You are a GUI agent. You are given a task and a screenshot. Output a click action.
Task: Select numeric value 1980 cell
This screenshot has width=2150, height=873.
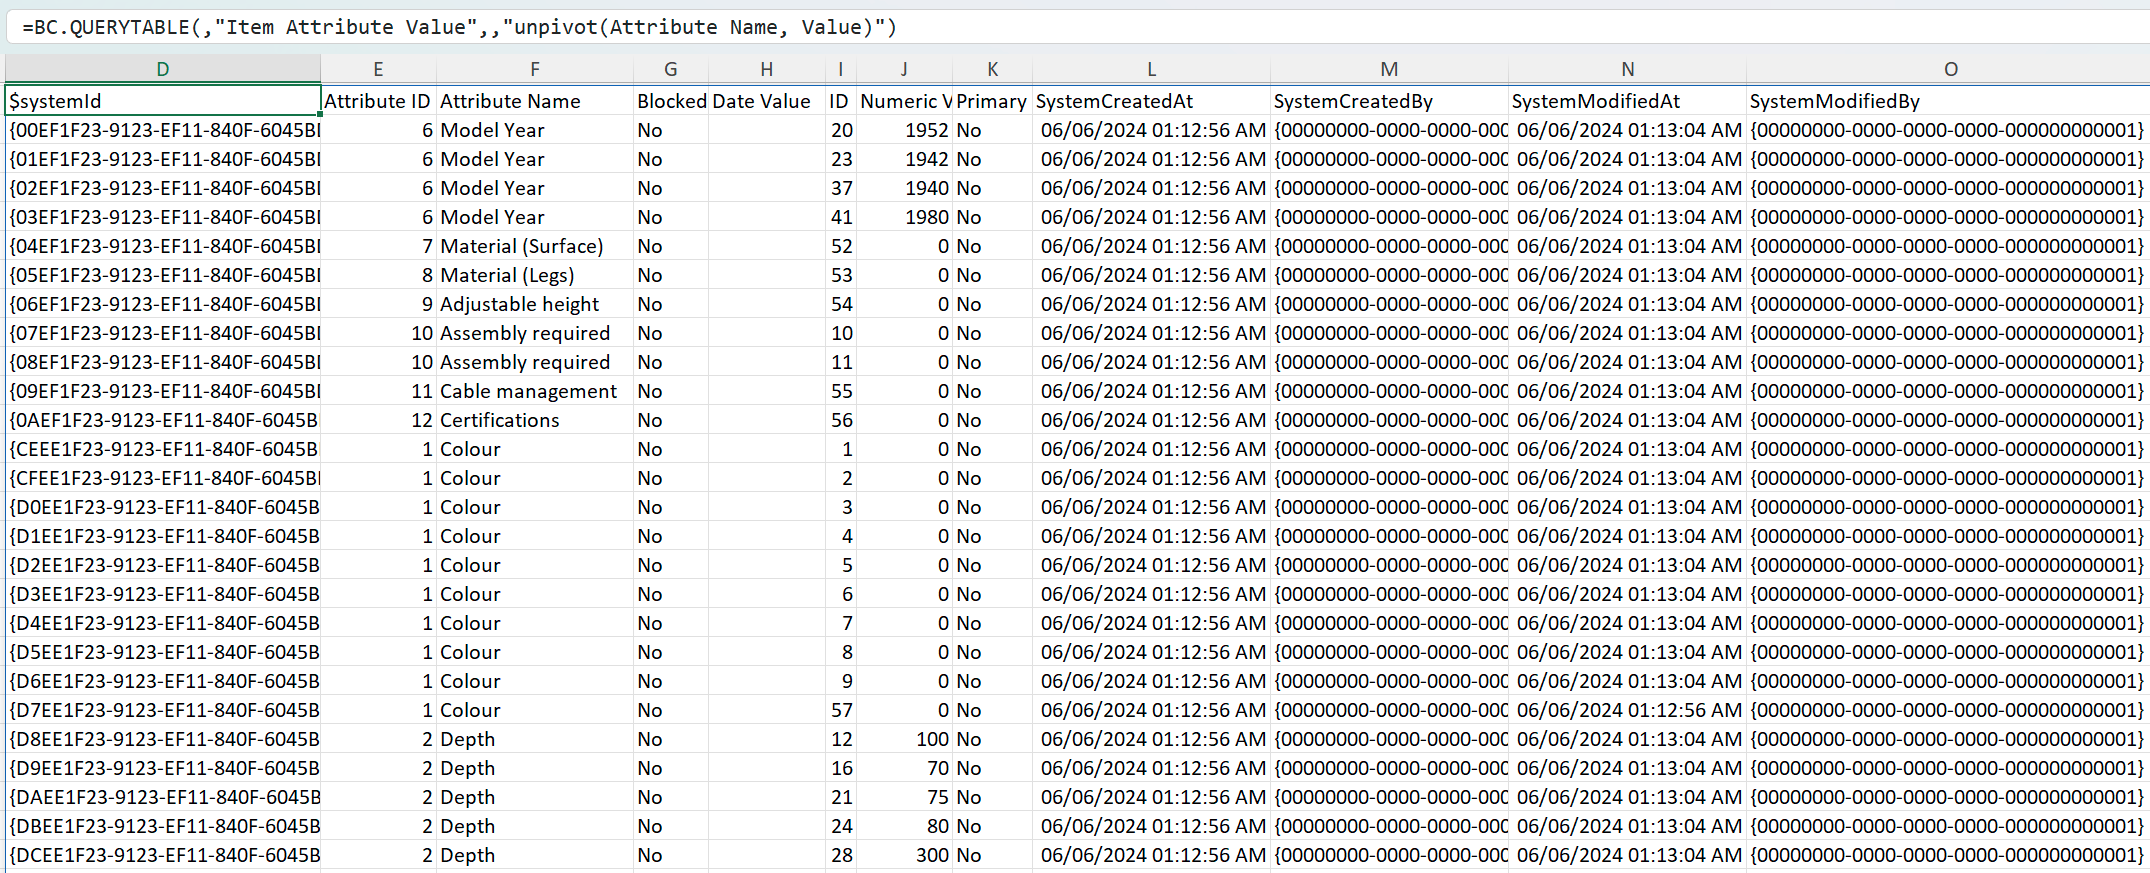904,217
